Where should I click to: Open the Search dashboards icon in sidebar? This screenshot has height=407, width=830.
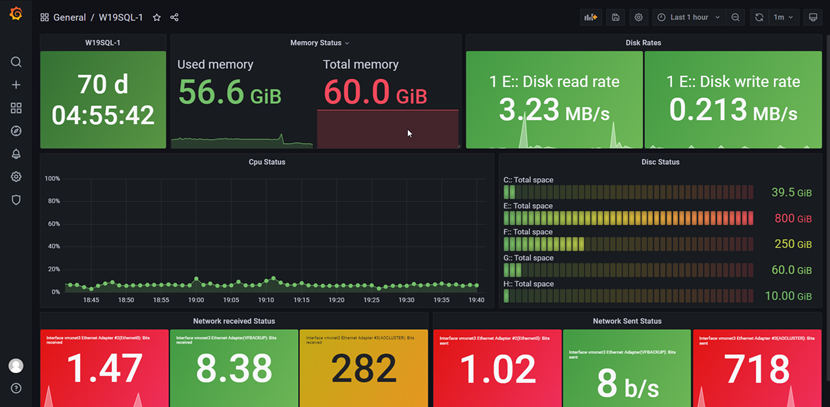pos(16,62)
